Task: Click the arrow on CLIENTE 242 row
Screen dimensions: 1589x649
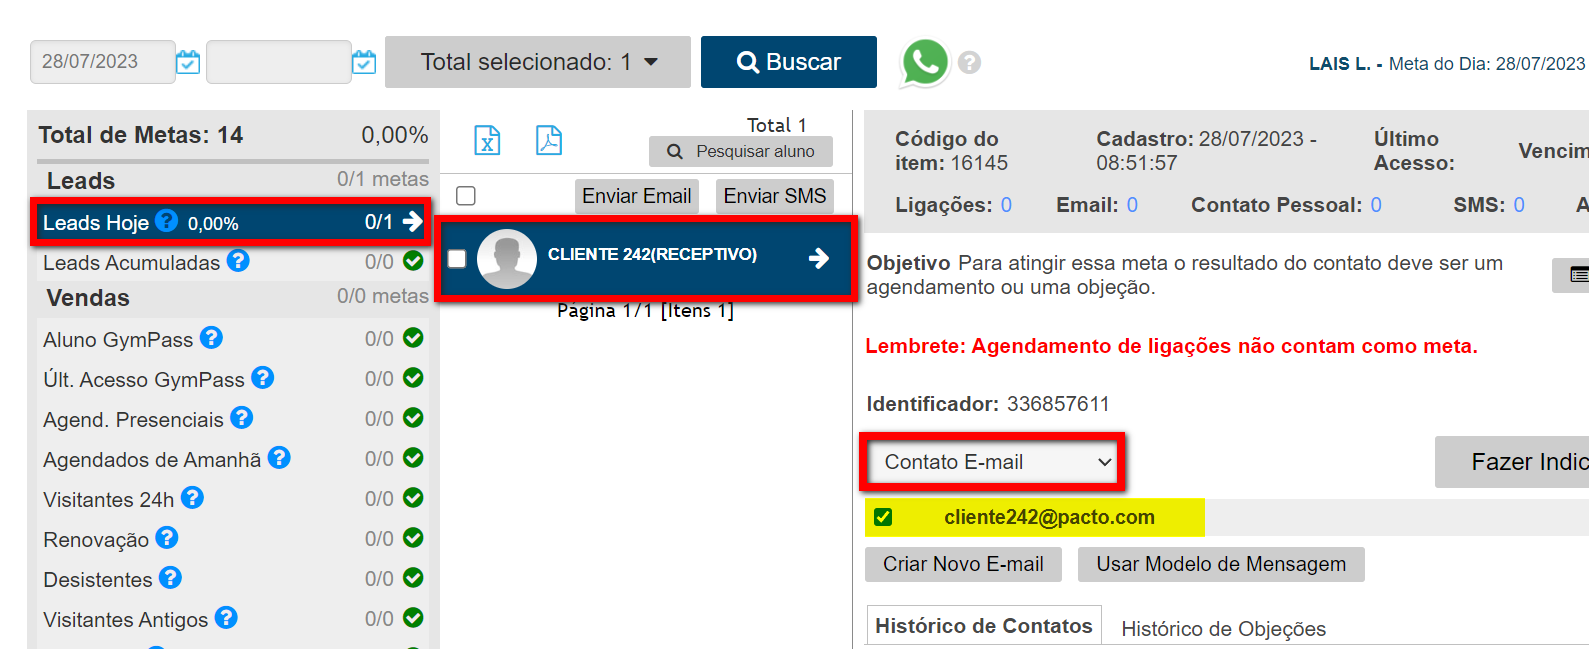Action: tap(819, 258)
